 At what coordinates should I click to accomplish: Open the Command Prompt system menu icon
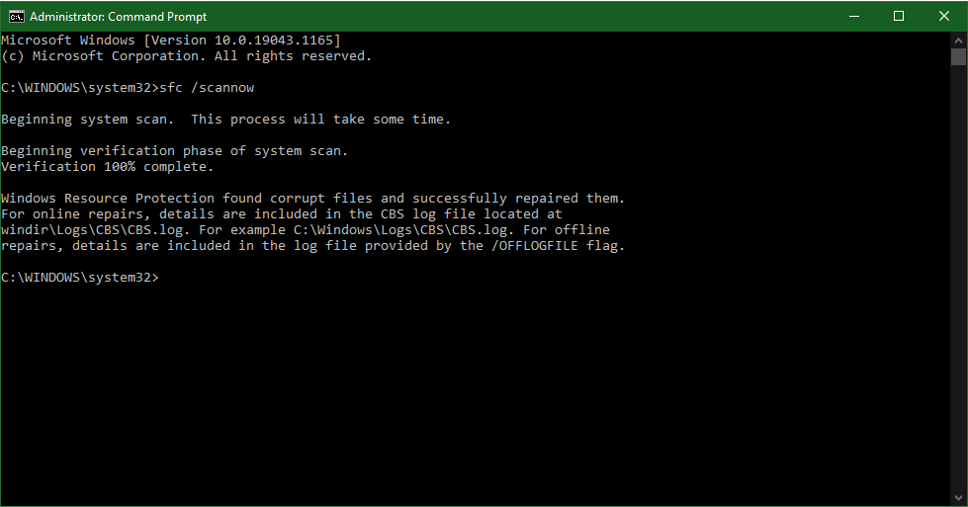coord(16,17)
